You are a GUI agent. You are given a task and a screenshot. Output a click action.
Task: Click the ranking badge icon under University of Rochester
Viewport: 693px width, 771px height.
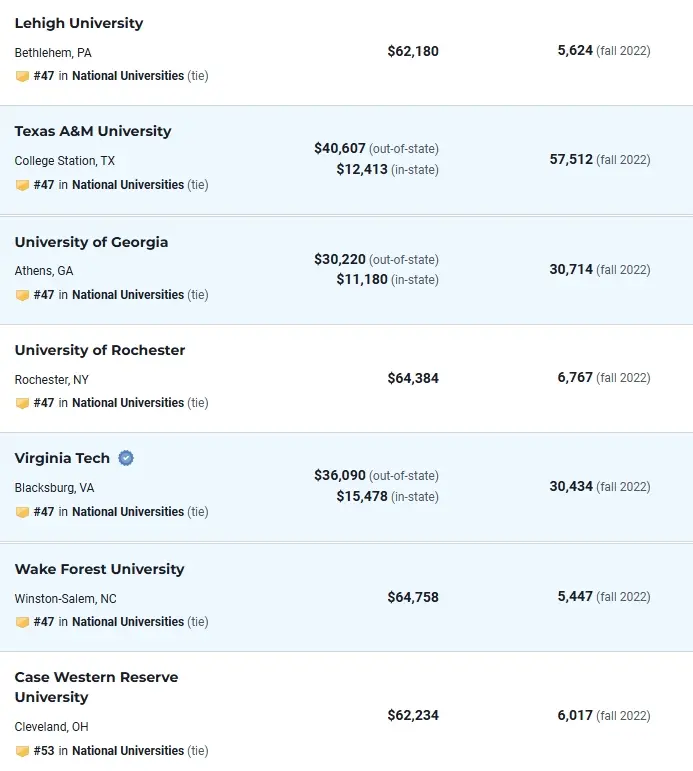22,403
